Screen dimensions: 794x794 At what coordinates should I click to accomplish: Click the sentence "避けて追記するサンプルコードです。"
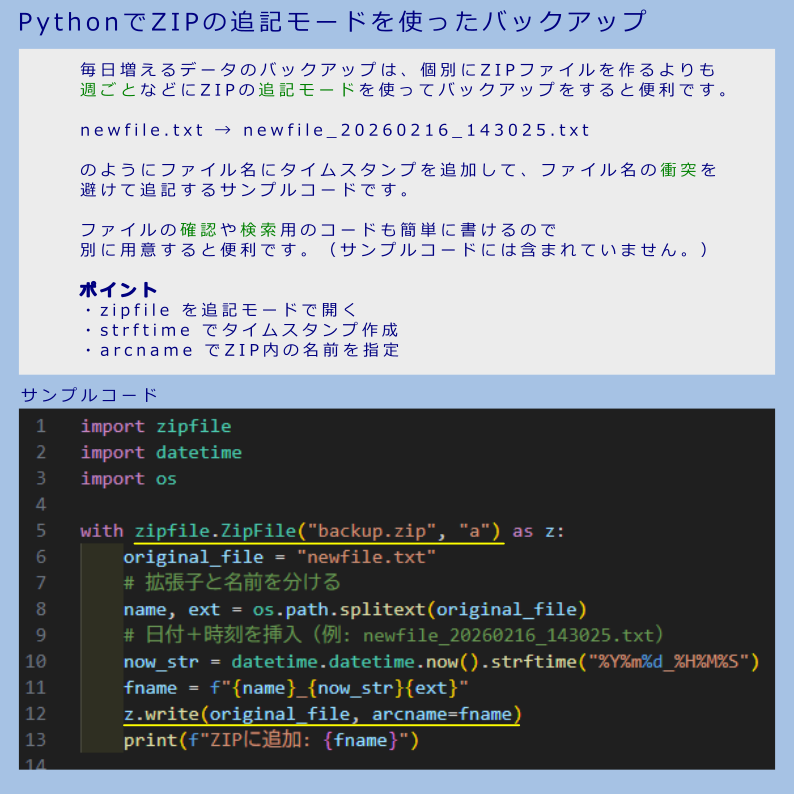(245, 190)
